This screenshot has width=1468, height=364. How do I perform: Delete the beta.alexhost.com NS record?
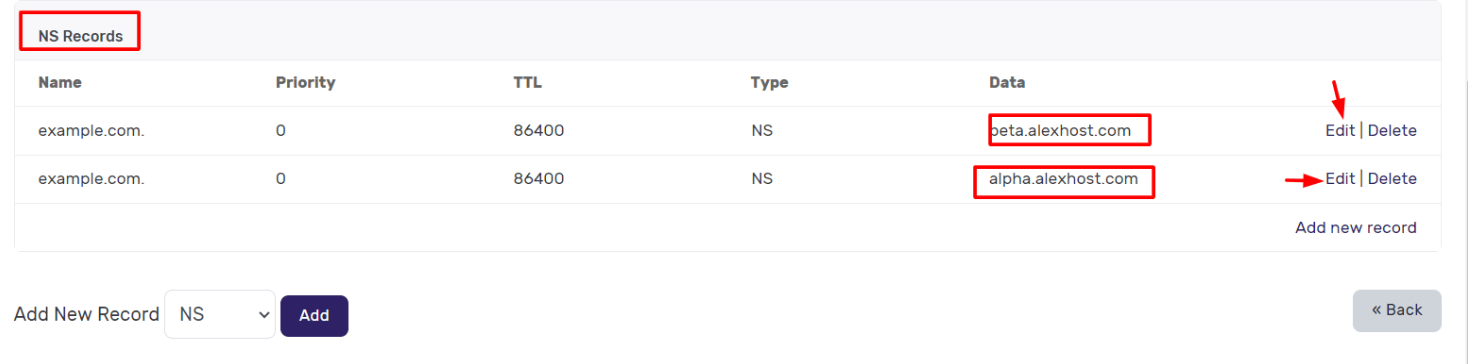coord(1392,130)
